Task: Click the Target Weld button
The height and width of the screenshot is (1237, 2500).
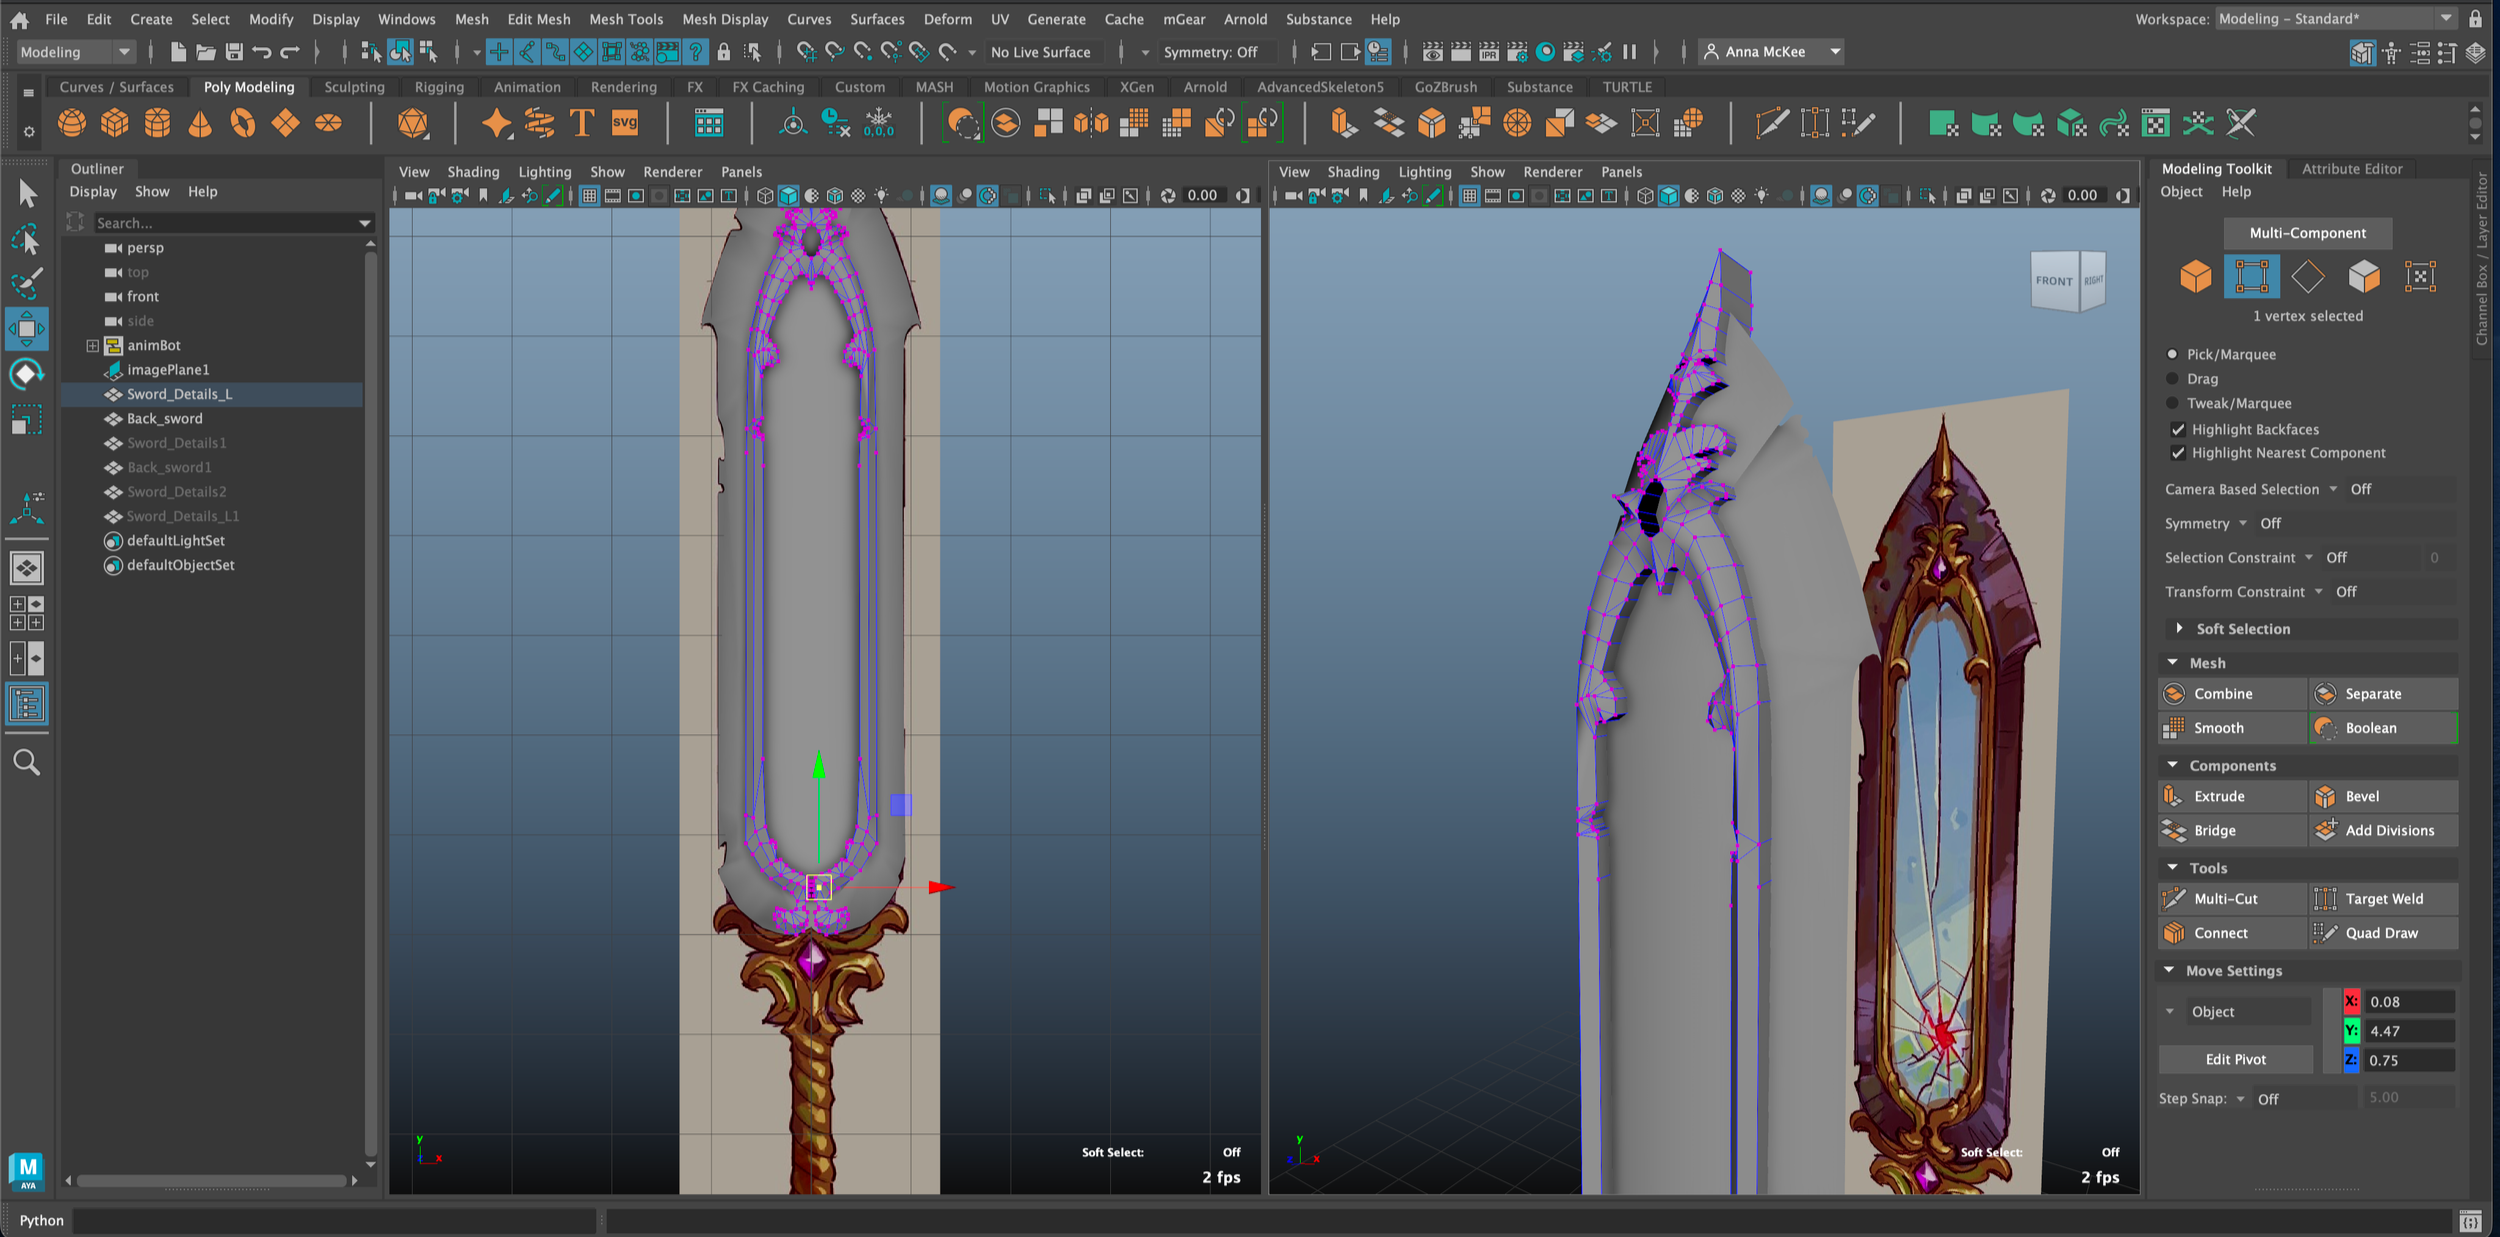Action: click(x=2384, y=899)
